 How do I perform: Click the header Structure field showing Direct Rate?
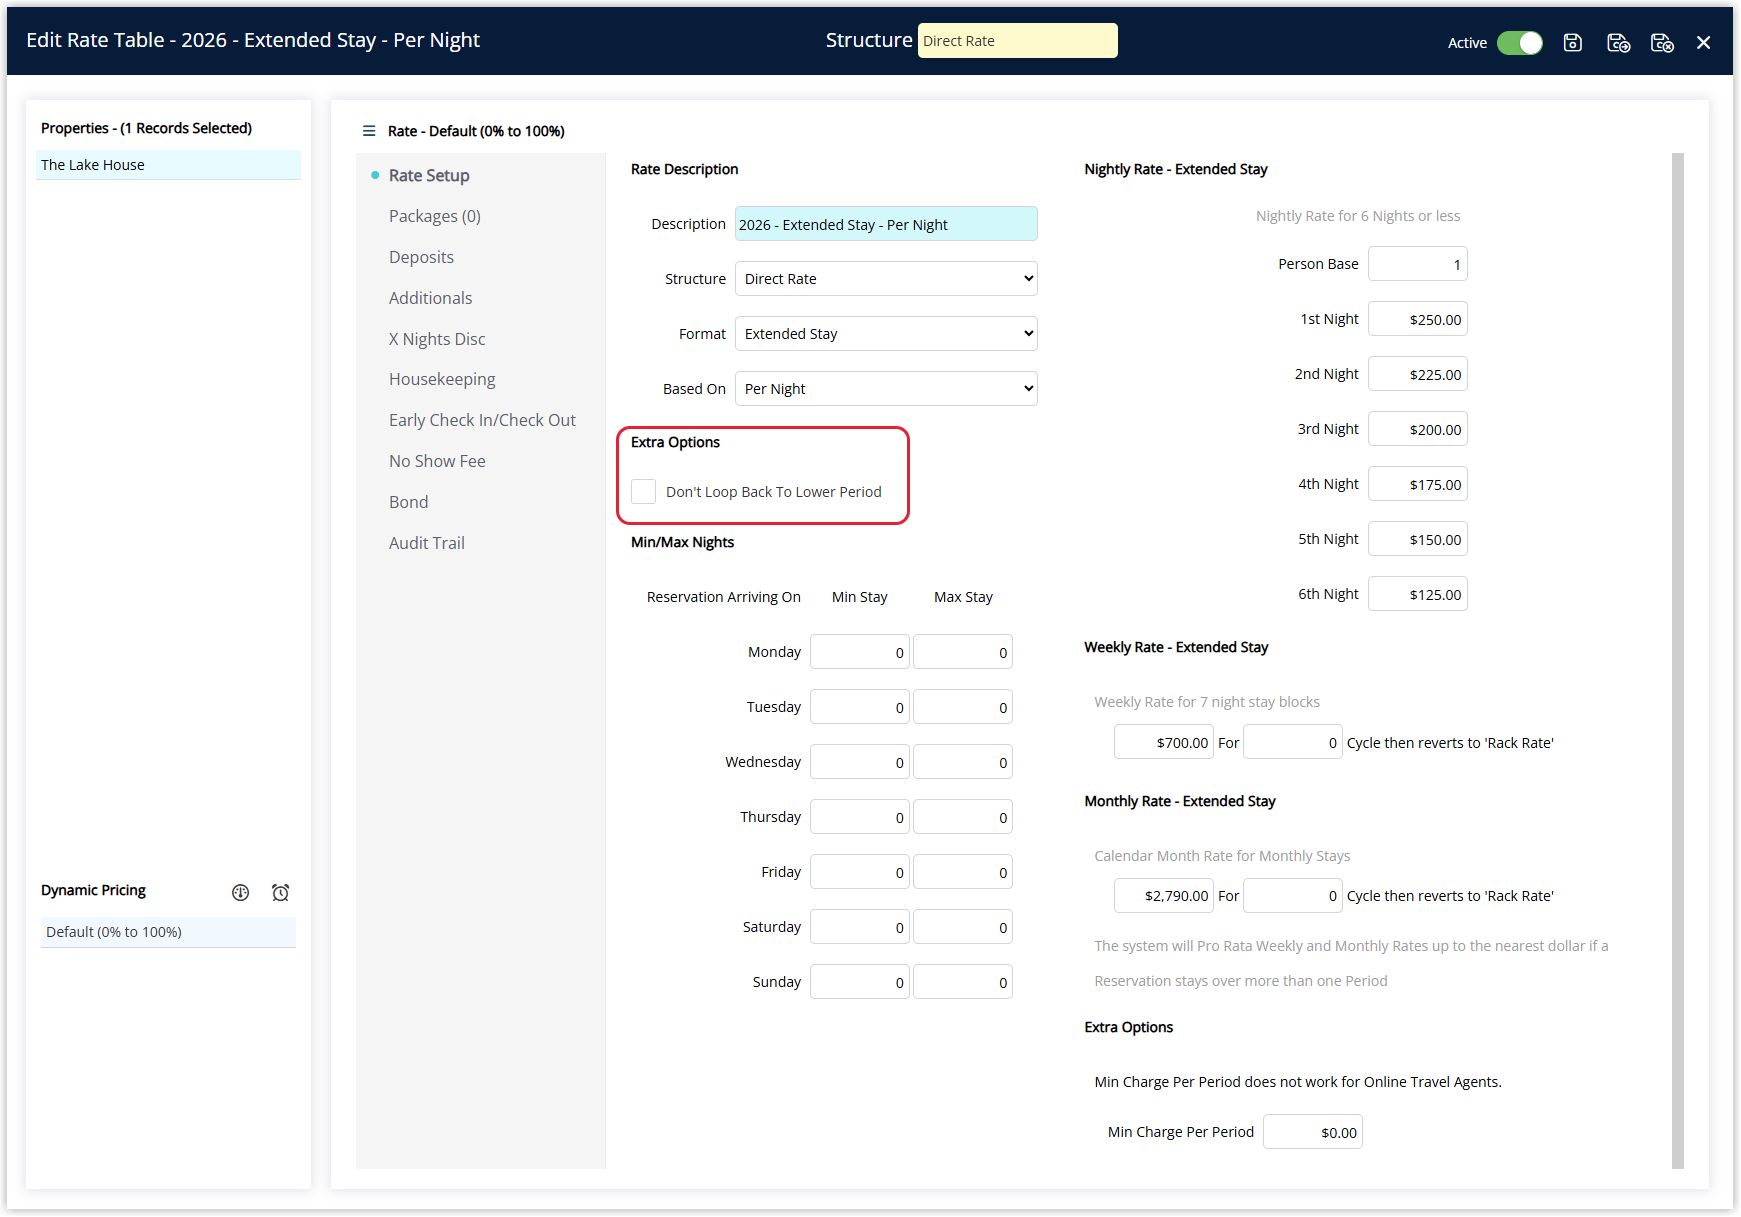1018,41
